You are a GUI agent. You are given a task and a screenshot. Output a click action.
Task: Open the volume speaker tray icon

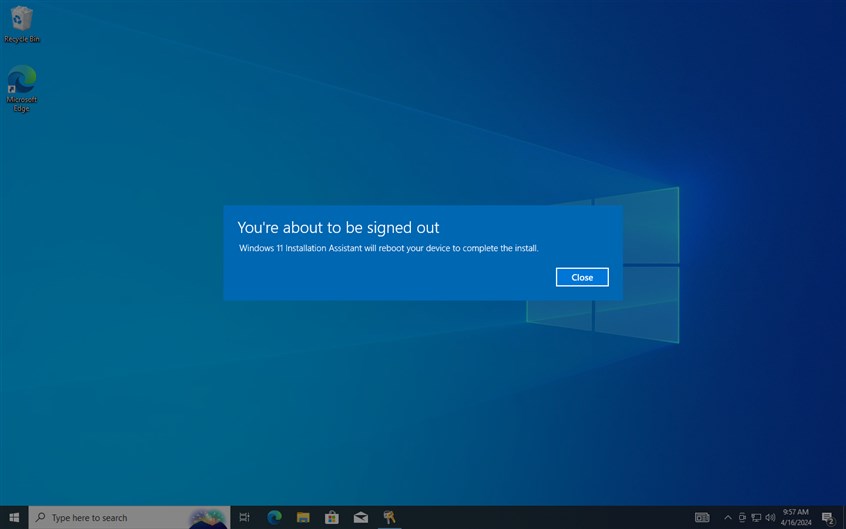point(770,517)
